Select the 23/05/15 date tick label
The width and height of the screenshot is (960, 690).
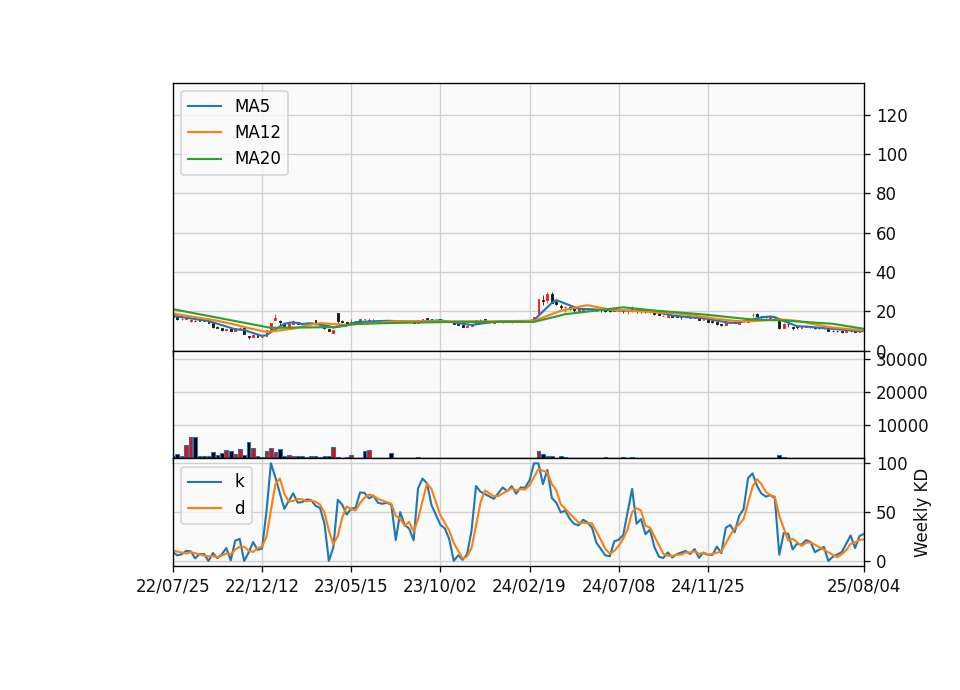351,586
